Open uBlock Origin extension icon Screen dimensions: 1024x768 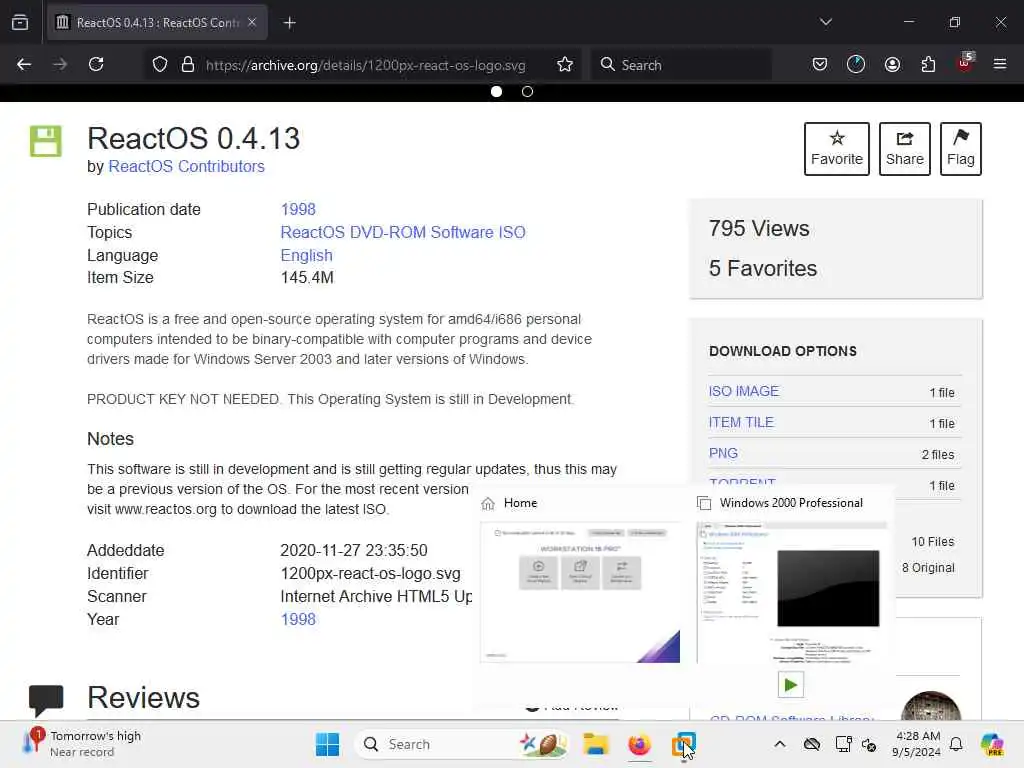[965, 63]
